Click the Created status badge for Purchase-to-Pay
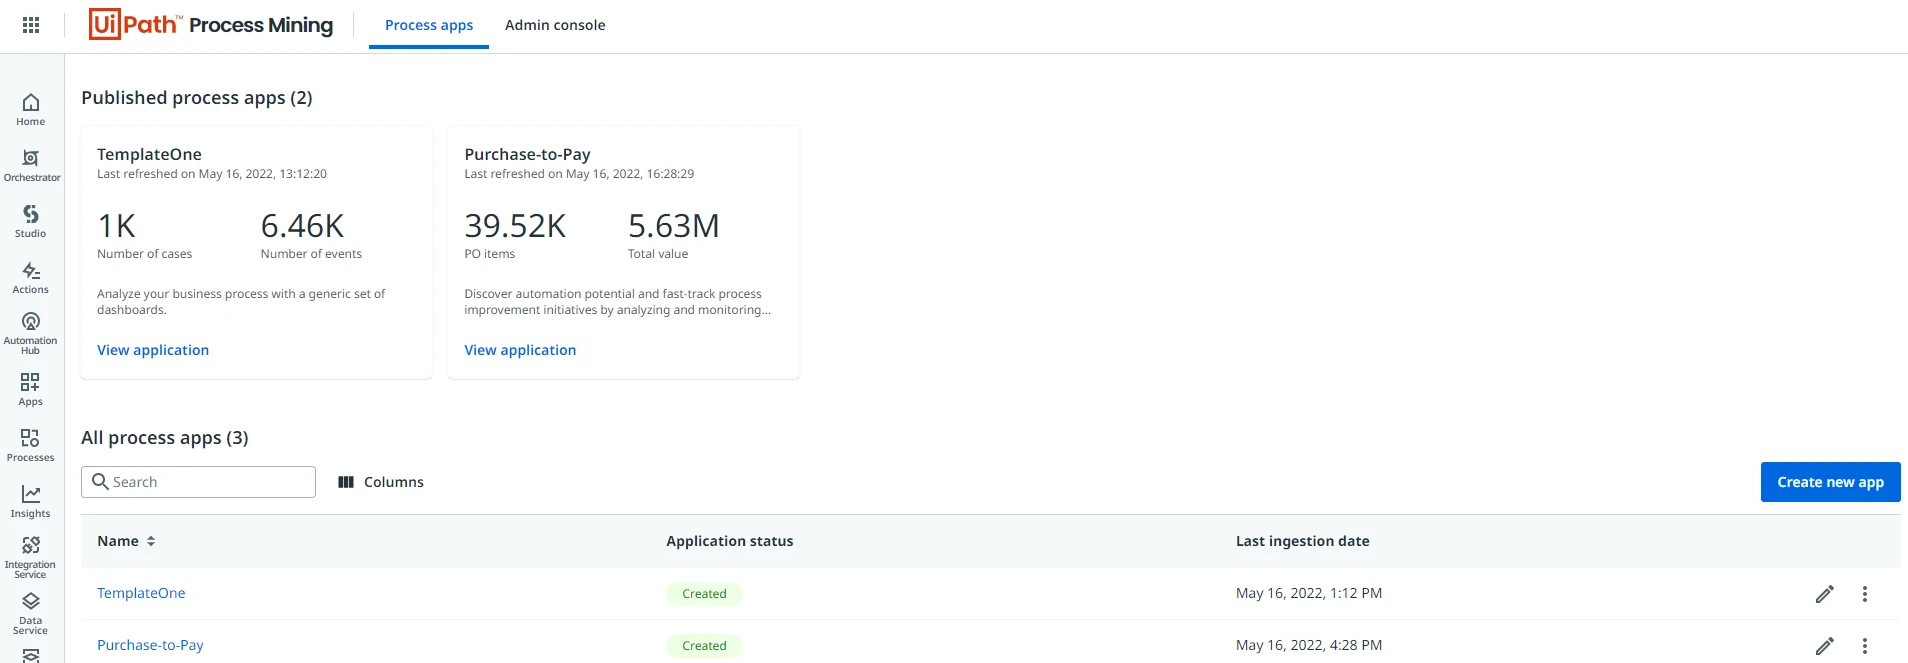This screenshot has width=1908, height=663. pos(704,646)
